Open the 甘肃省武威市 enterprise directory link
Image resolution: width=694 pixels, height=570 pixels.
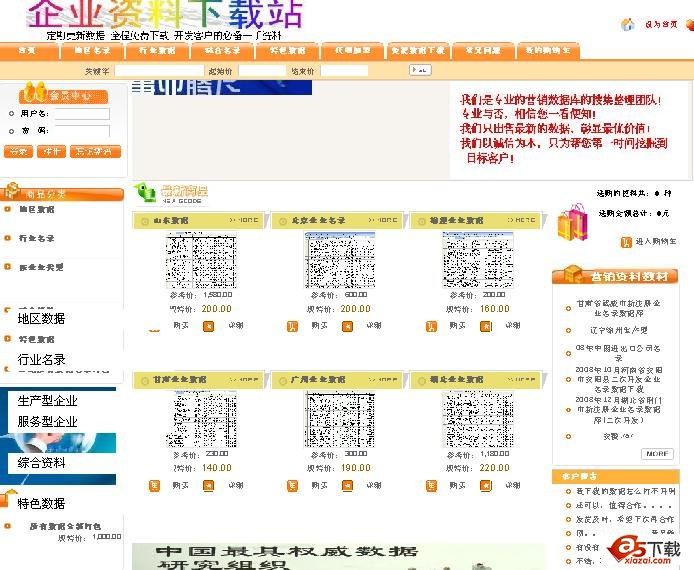[618, 308]
